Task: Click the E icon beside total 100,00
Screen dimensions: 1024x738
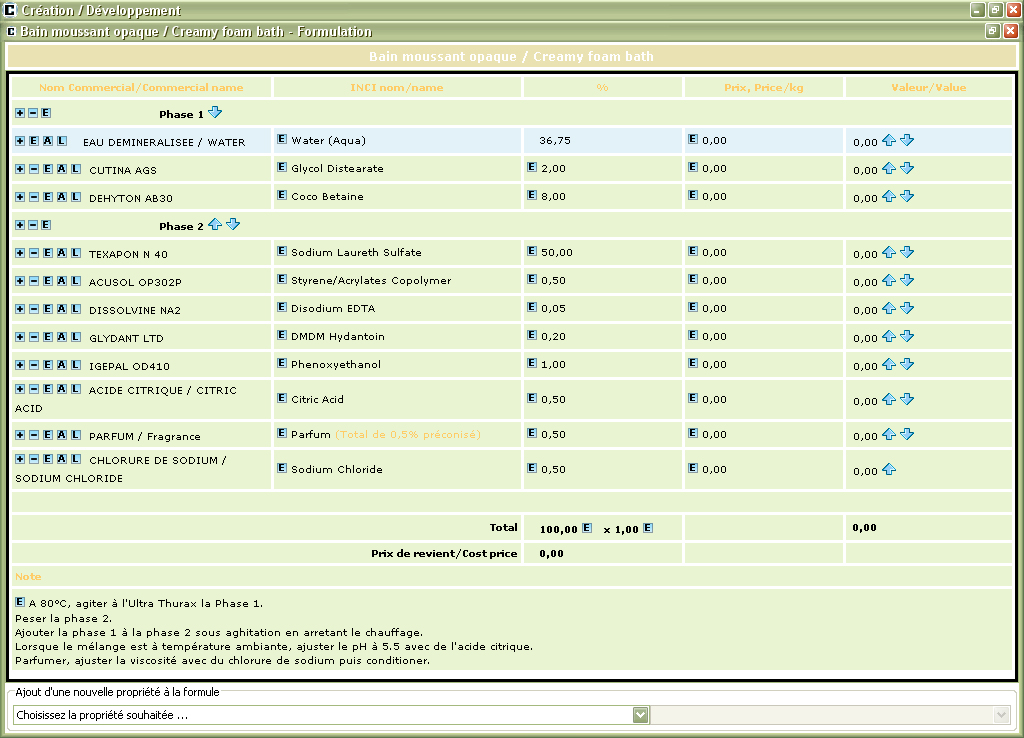Action: tap(587, 528)
